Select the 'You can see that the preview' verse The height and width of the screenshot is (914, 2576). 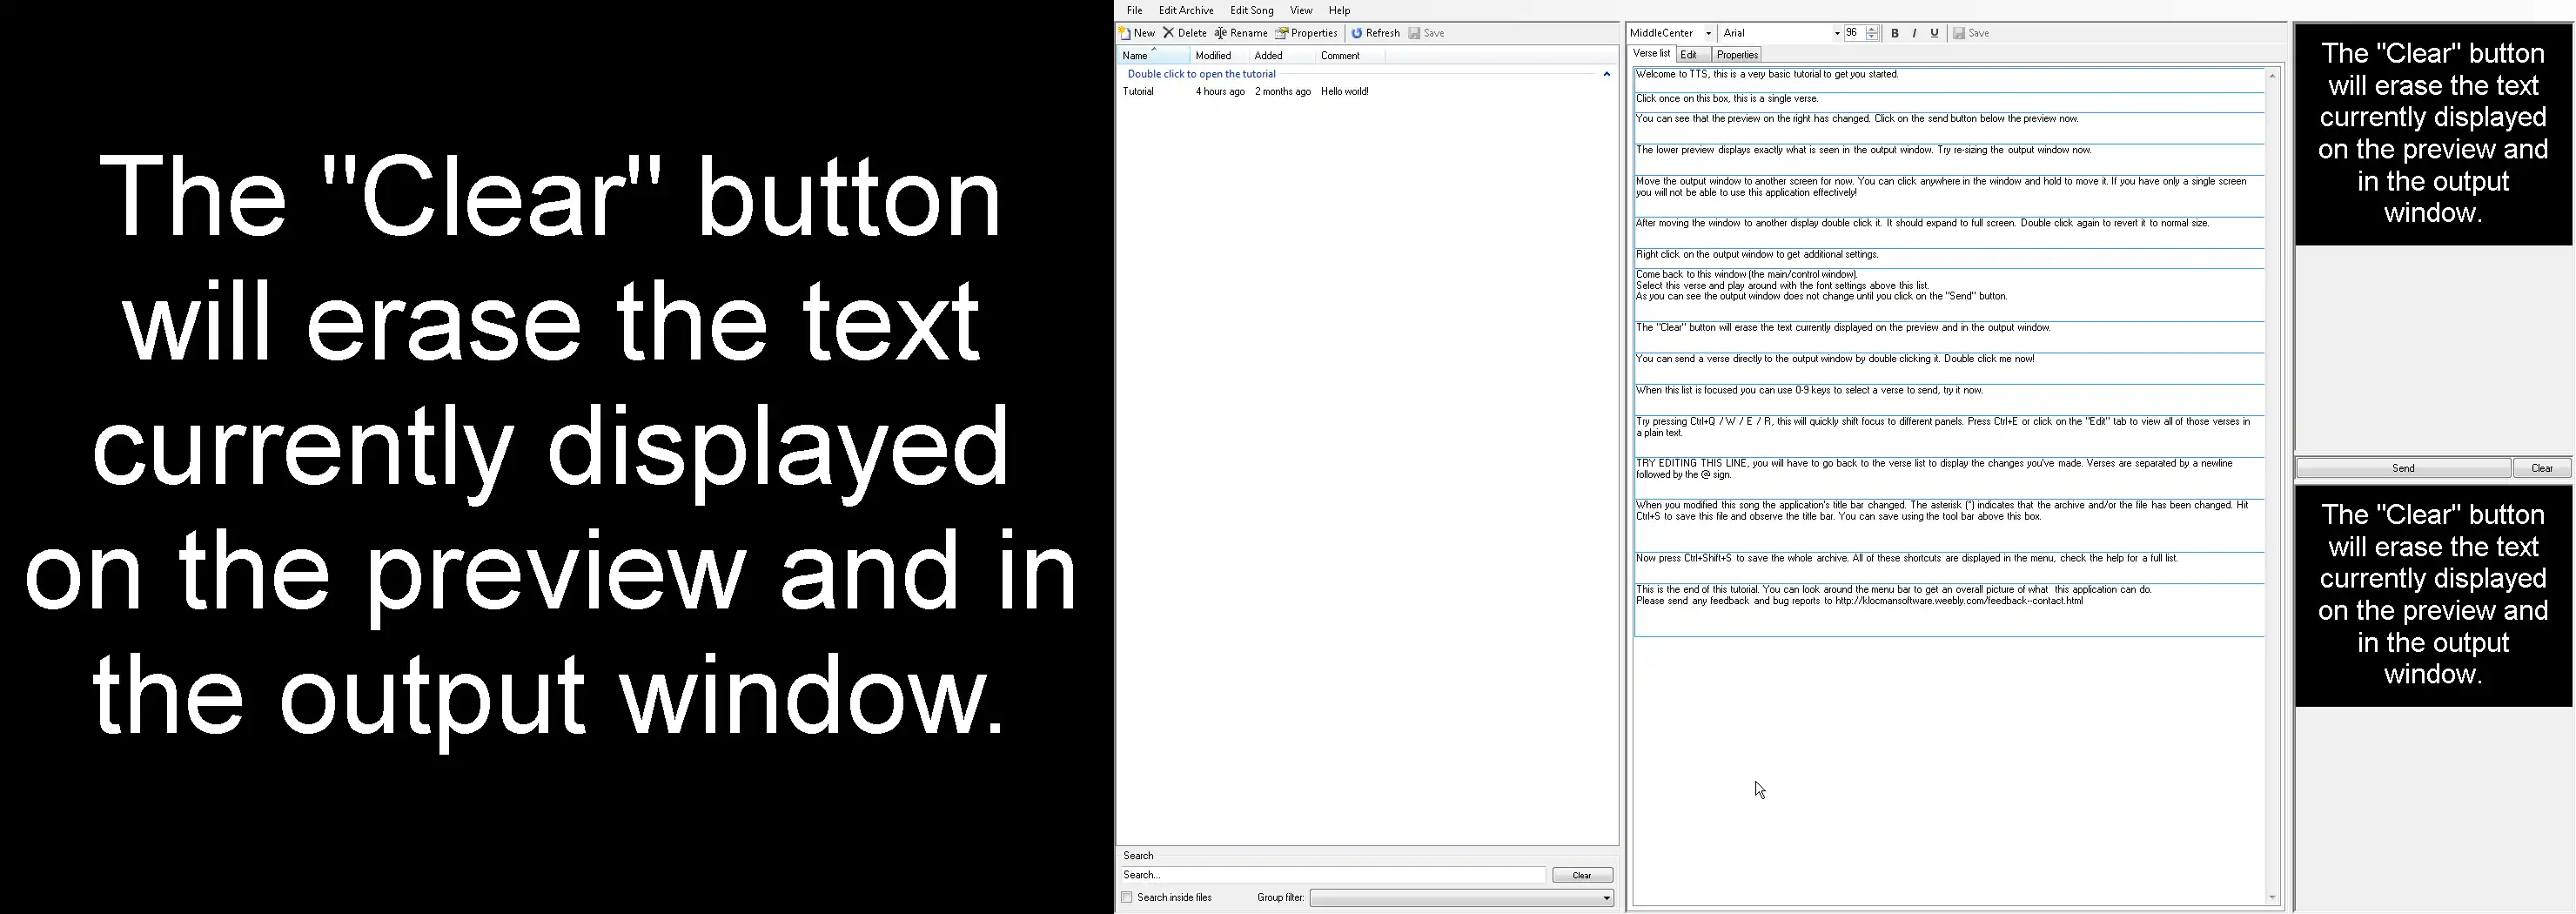point(1949,127)
